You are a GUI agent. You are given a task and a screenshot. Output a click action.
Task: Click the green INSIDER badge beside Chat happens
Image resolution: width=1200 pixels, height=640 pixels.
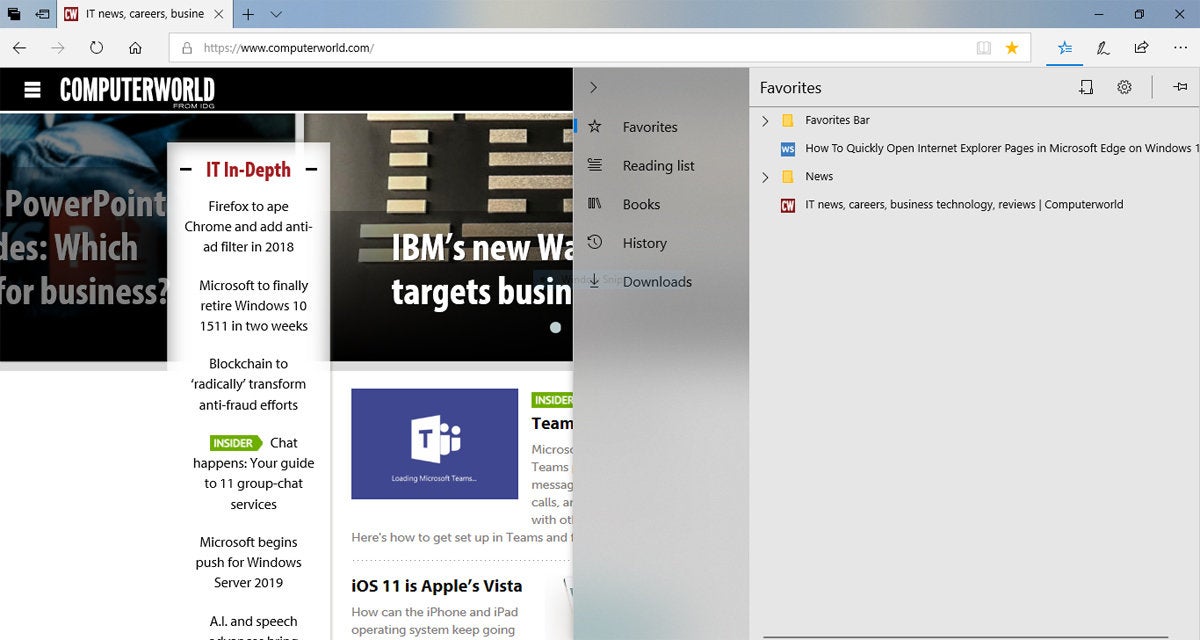236,443
